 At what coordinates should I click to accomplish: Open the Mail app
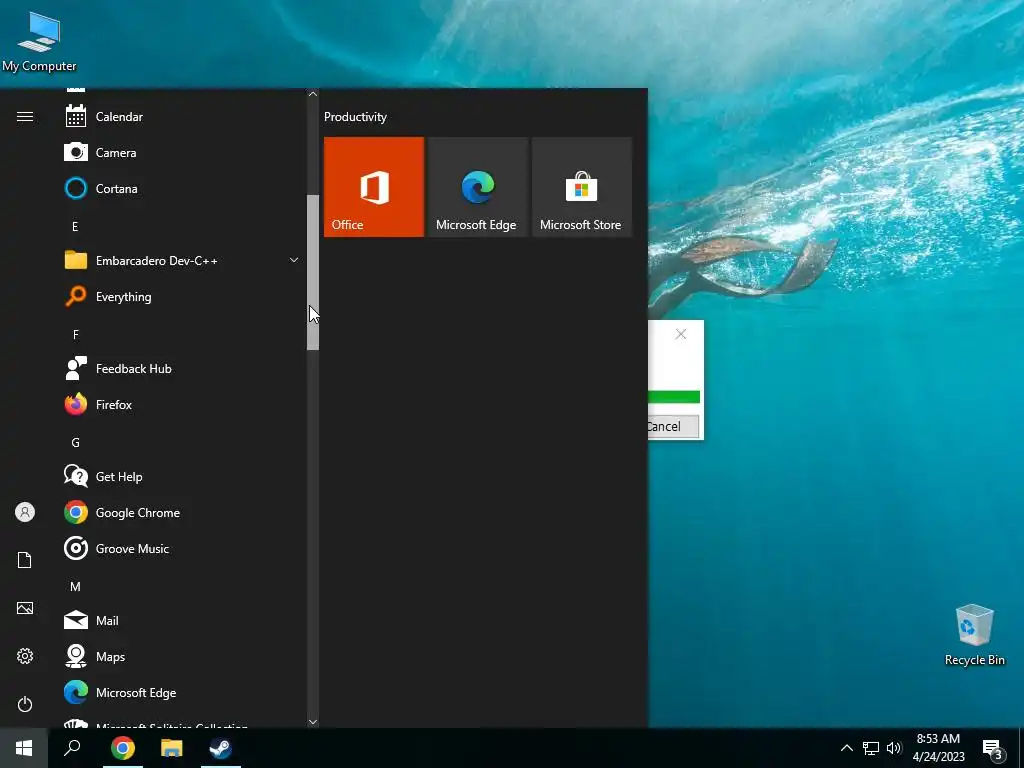pyautogui.click(x=182, y=620)
